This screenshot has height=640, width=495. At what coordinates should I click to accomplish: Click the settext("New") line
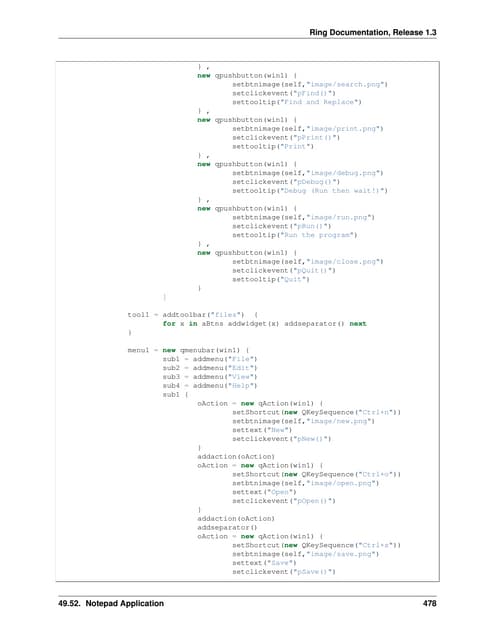click(x=262, y=430)
